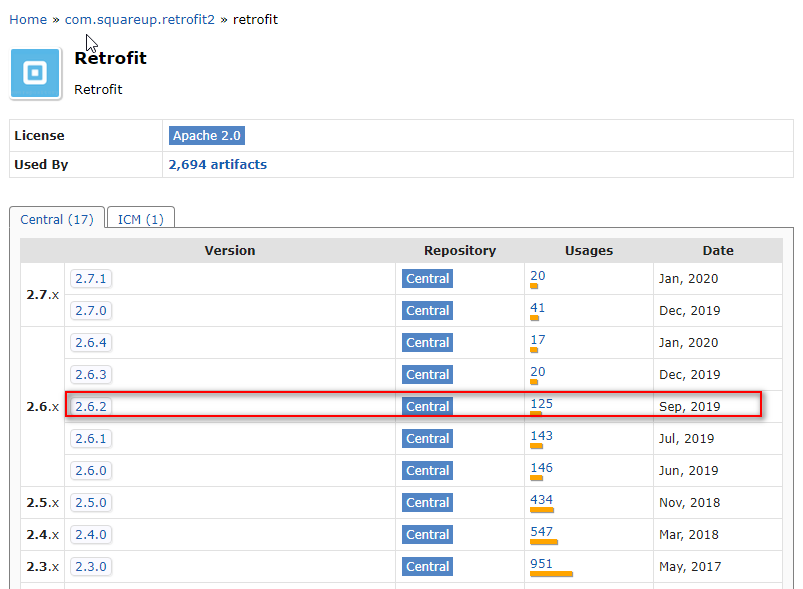Image resolution: width=803 pixels, height=589 pixels.
Task: Click the Usages column header
Action: (589, 250)
